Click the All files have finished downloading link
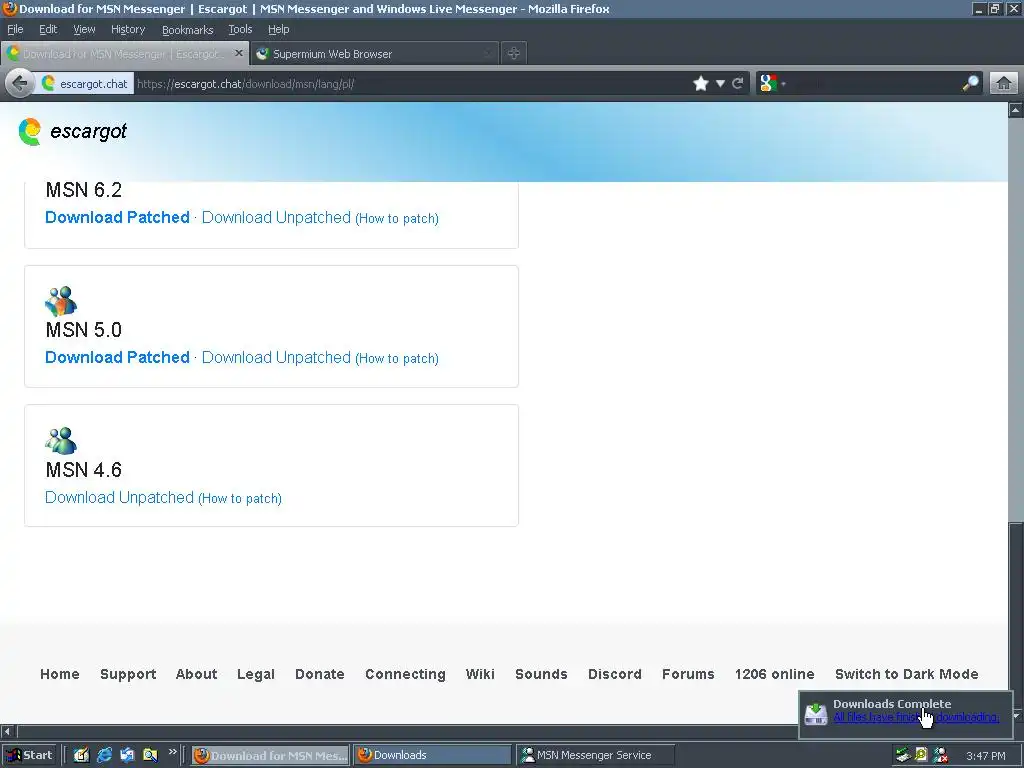Viewport: 1024px width, 768px height. point(916,717)
